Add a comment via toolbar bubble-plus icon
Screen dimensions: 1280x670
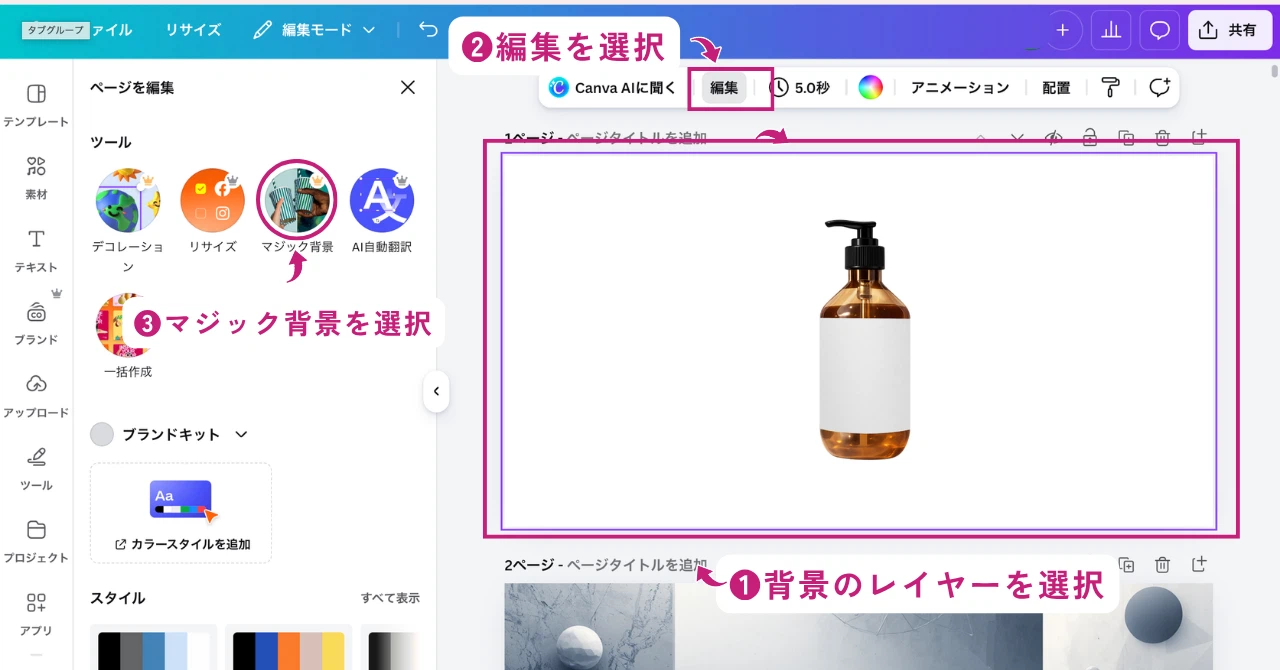click(x=1159, y=88)
